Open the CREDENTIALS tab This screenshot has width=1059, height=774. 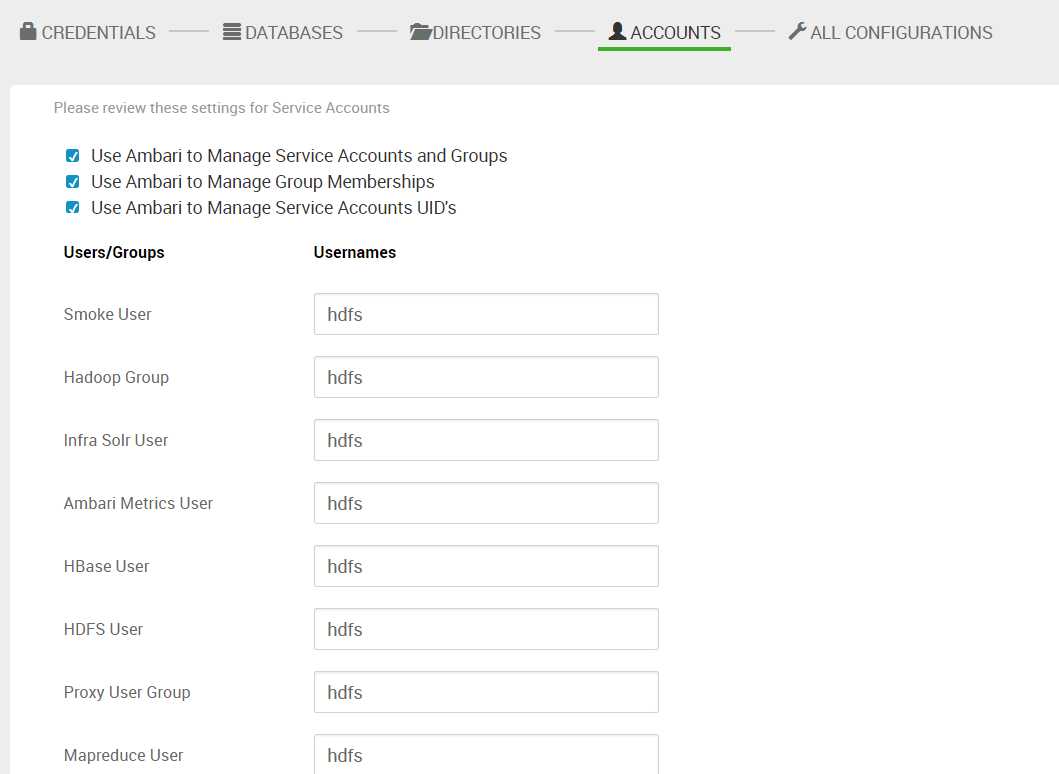(x=88, y=32)
